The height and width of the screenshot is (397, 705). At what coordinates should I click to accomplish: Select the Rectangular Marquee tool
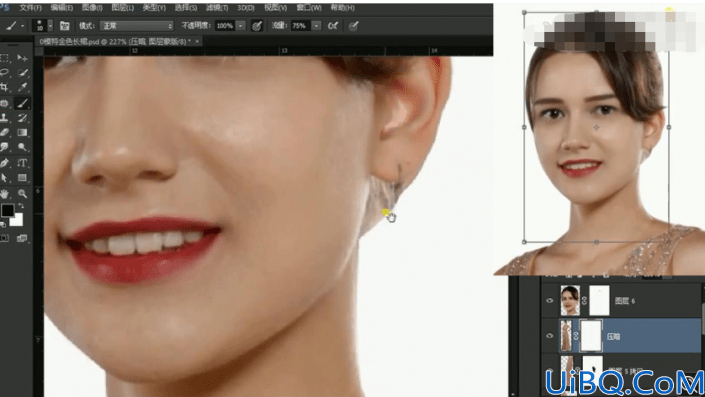point(5,58)
